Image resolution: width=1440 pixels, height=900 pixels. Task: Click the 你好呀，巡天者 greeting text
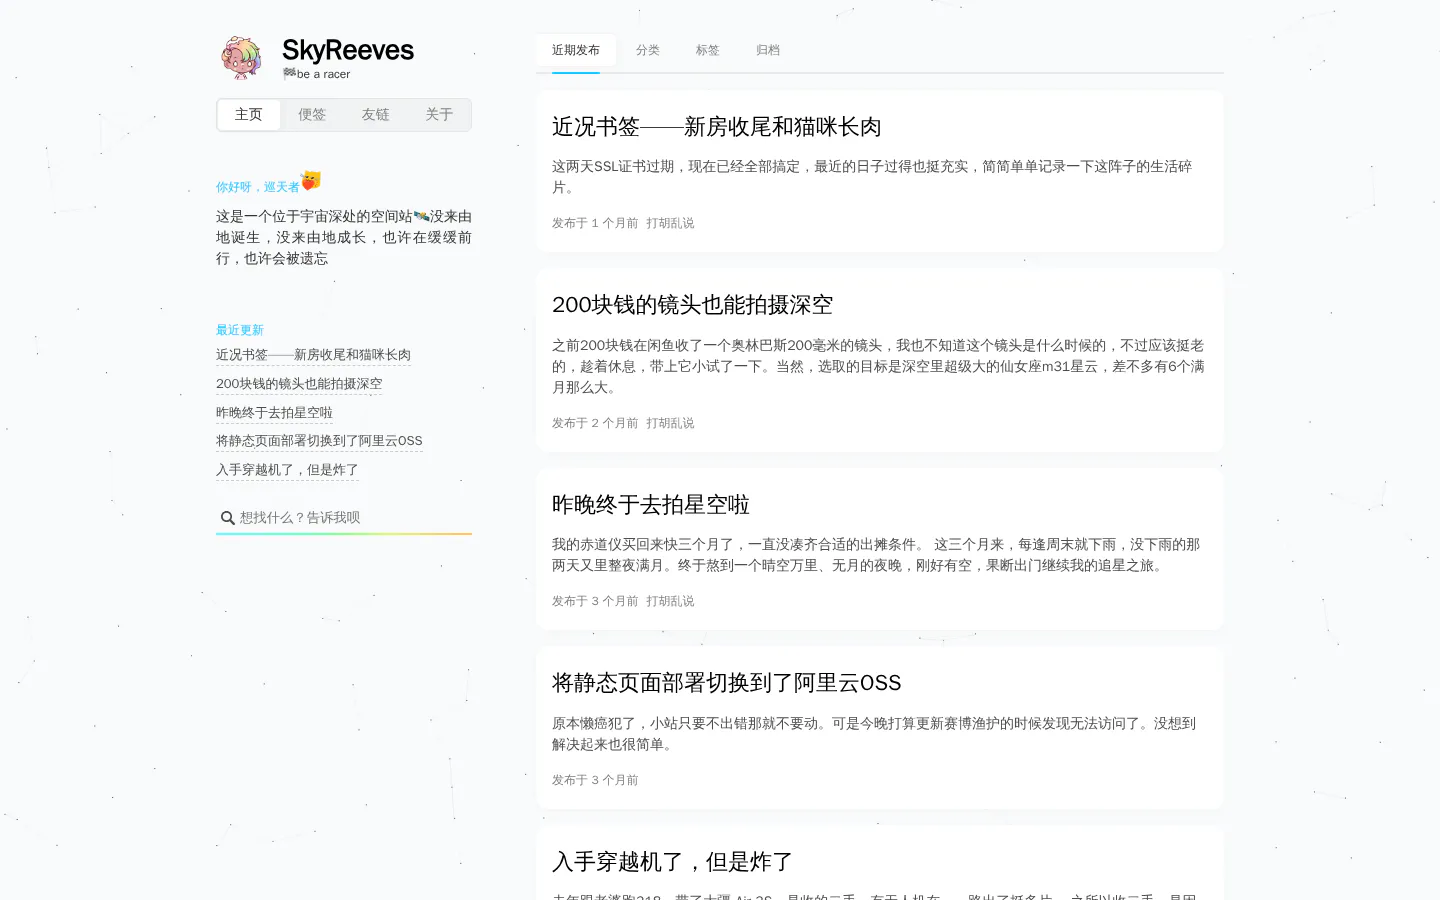pos(258,187)
